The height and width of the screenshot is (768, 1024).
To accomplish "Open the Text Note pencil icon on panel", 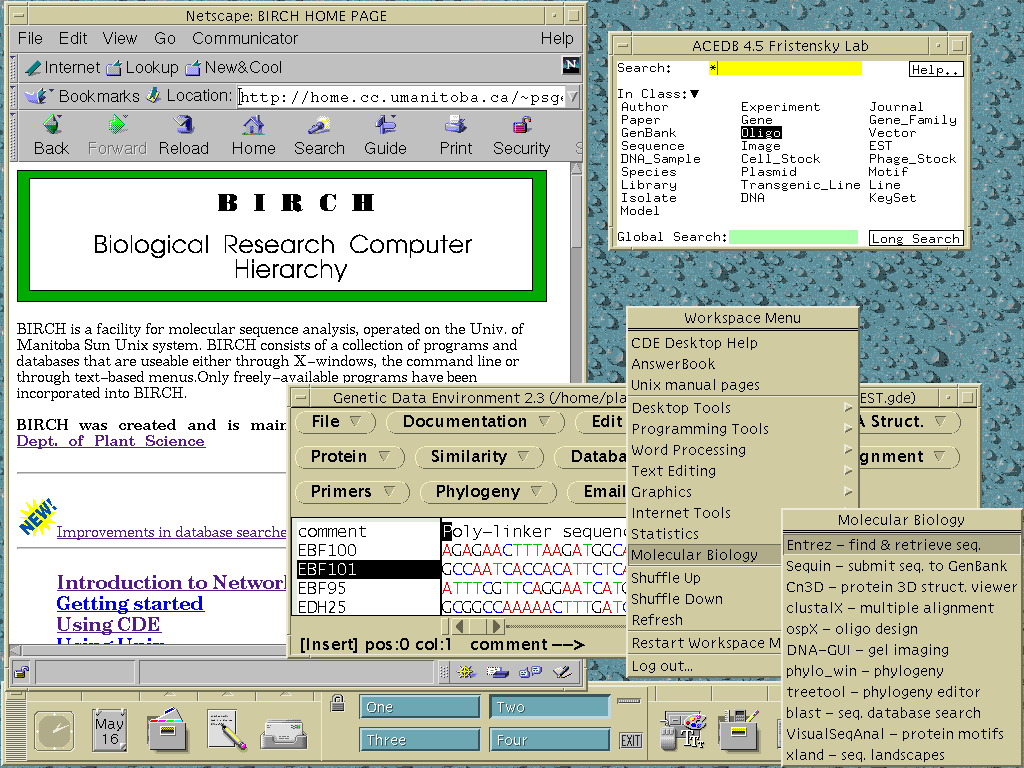I will click(226, 730).
